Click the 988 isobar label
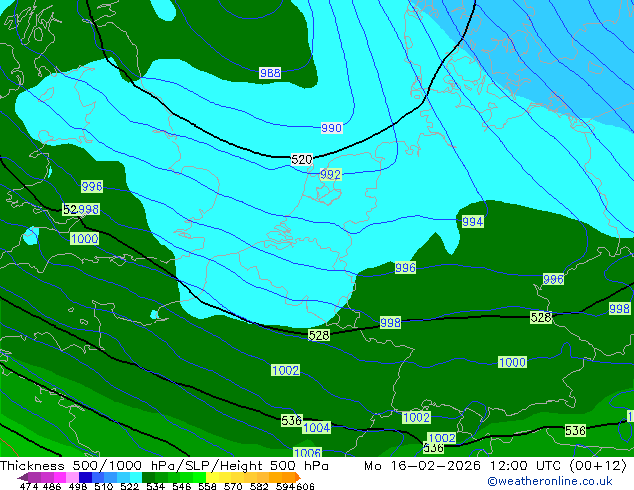This screenshot has height=490, width=634. coord(270,73)
